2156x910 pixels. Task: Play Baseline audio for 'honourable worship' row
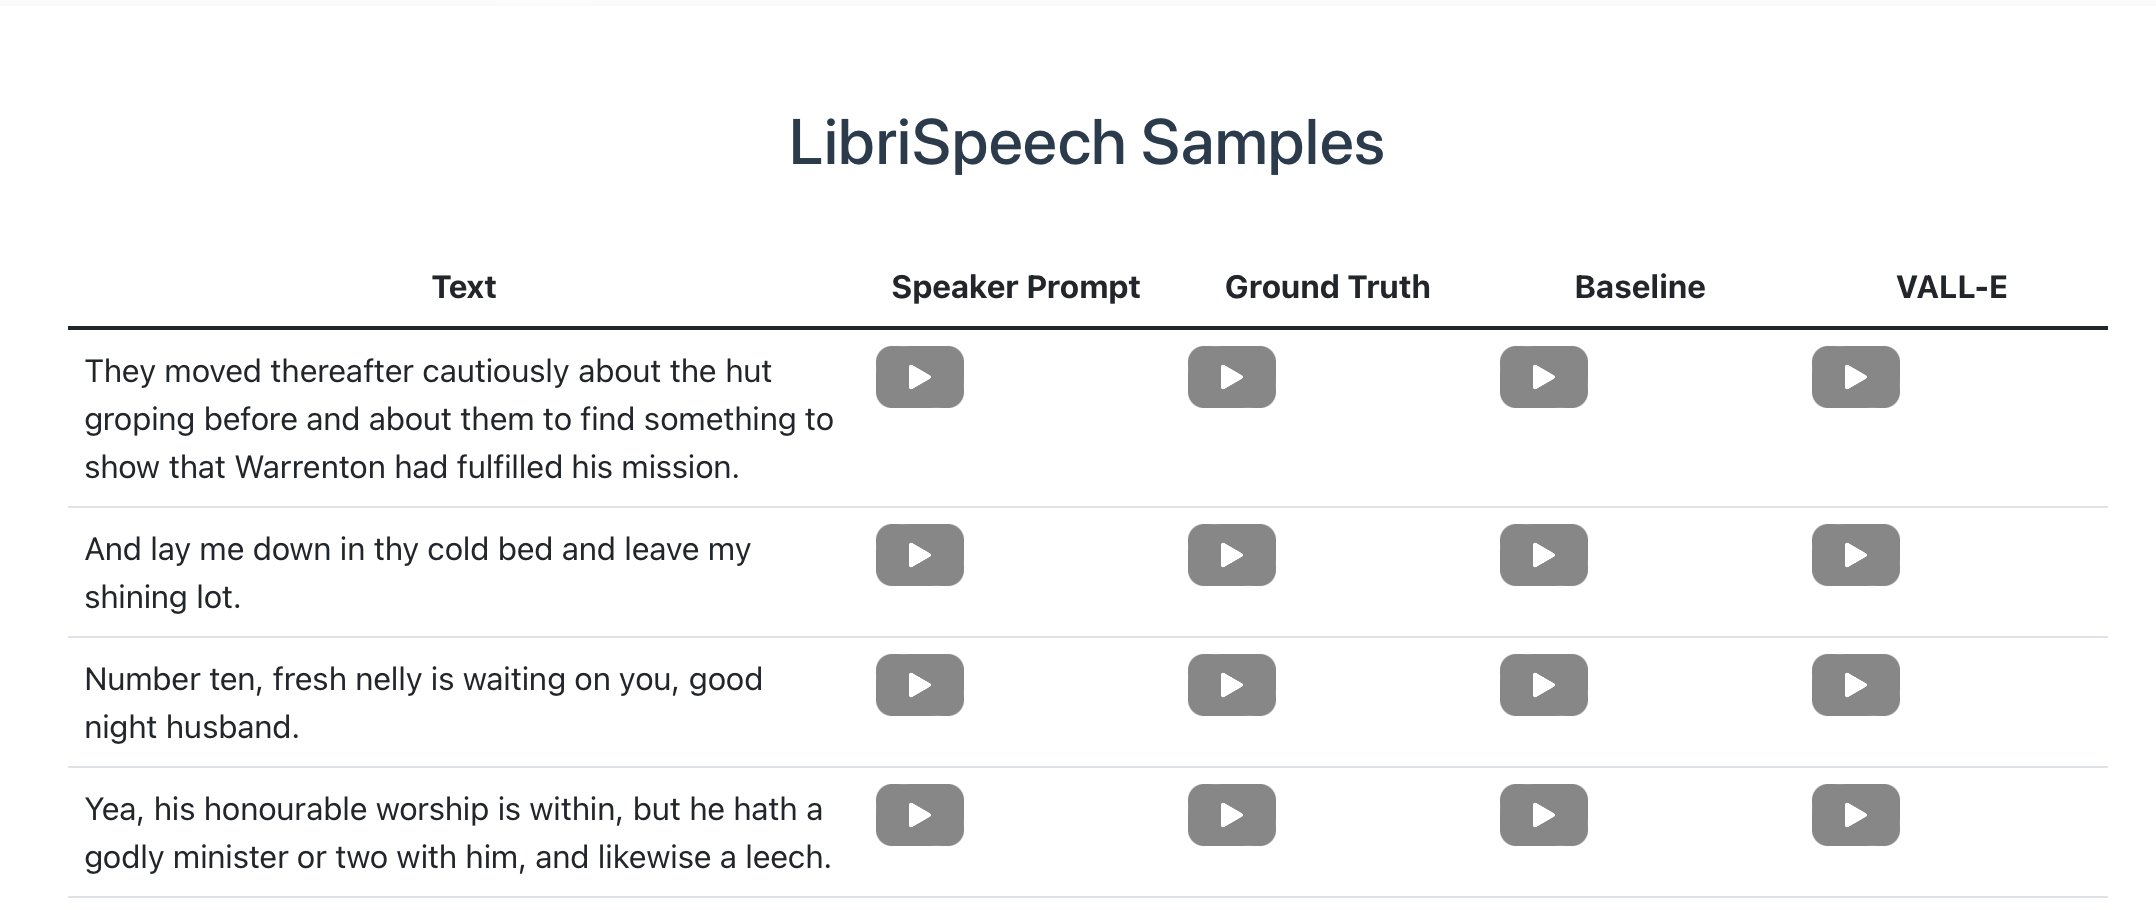1544,815
